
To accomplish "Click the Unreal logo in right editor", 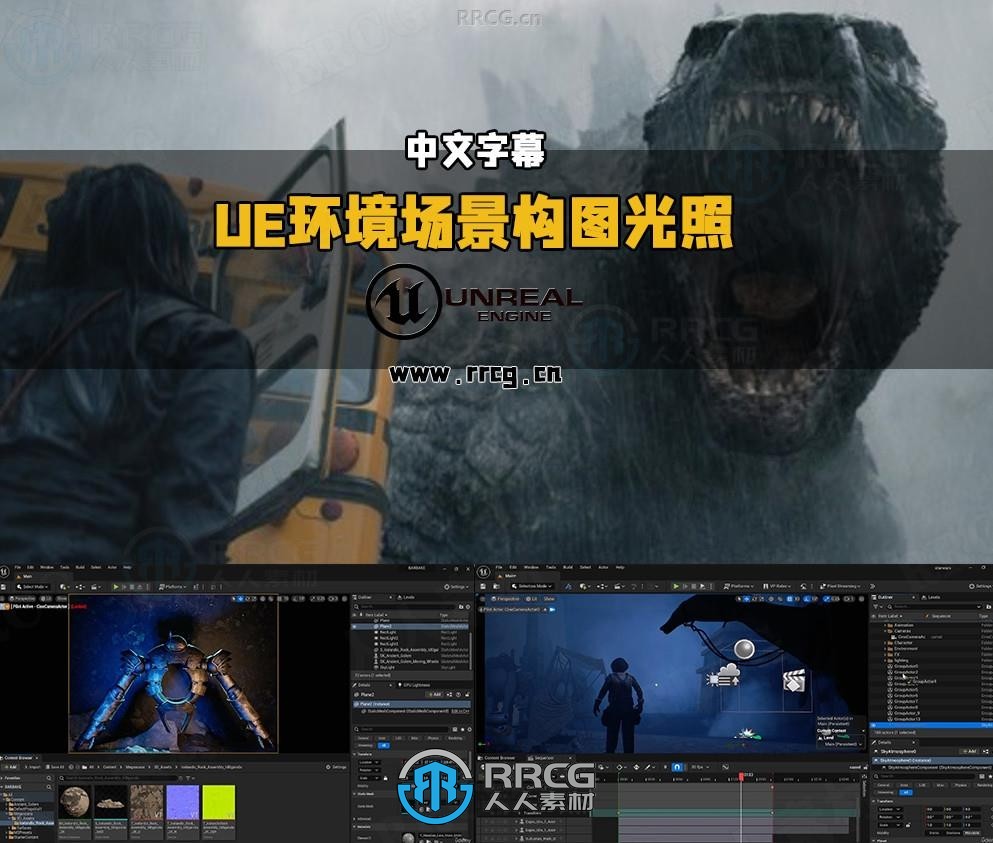I will click(484, 572).
